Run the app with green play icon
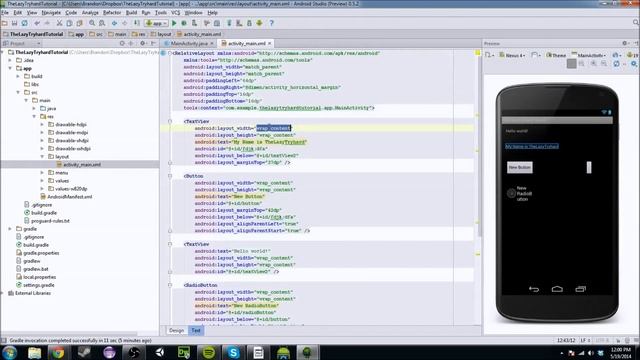This screenshot has width=640, height=360. (x=174, y=23)
